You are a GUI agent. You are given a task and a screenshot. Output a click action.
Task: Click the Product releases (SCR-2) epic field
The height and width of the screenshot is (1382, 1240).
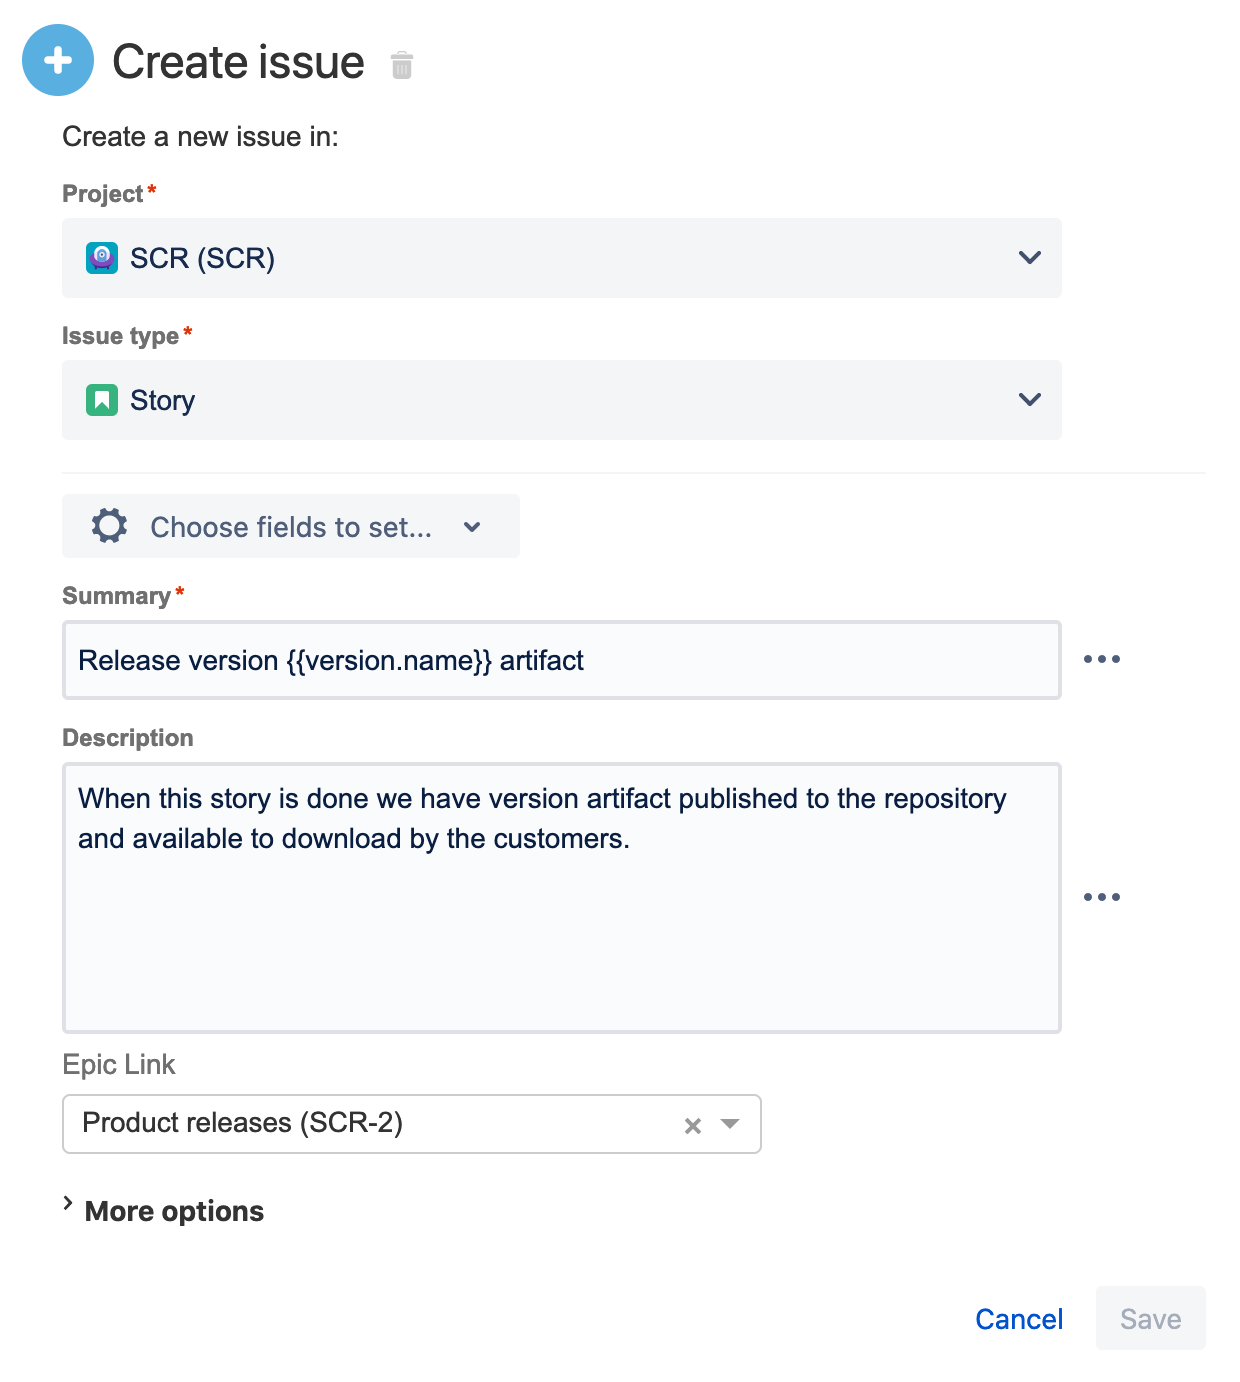pyautogui.click(x=370, y=1123)
